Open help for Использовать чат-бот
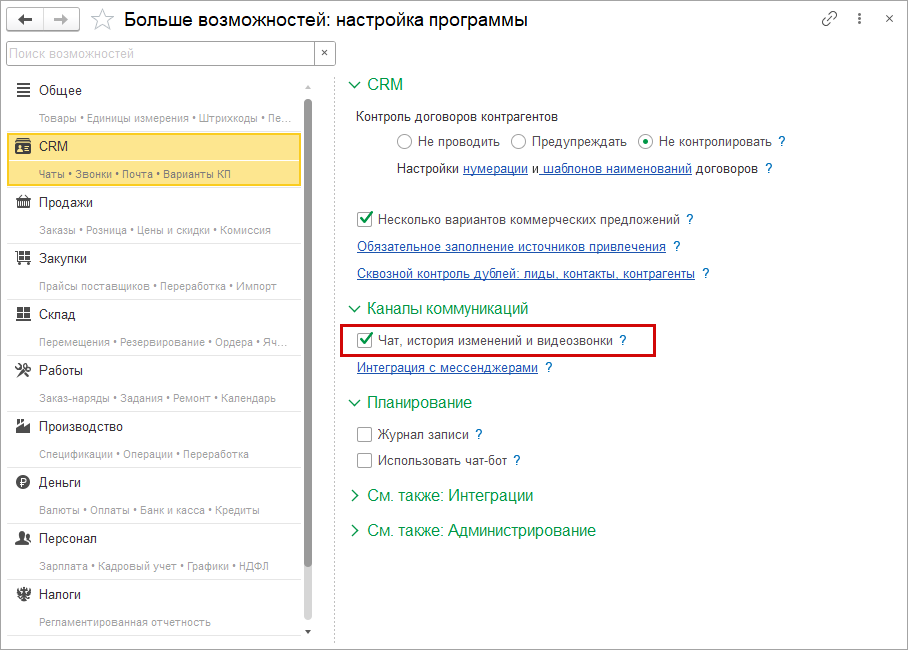 [517, 461]
